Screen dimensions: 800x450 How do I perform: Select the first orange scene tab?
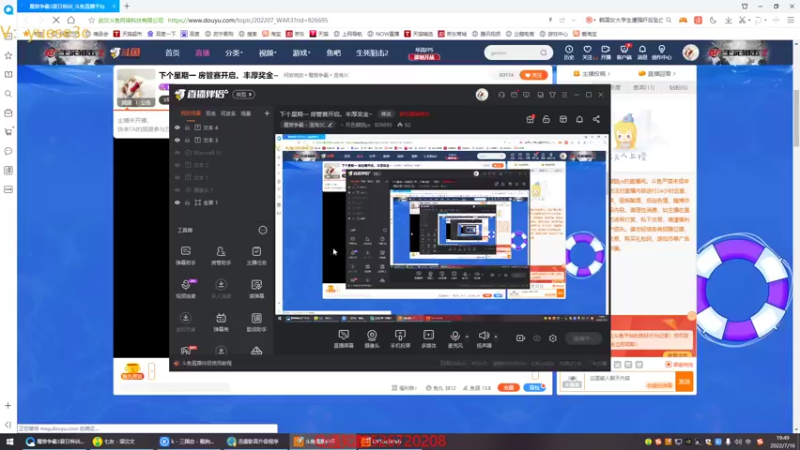190,113
